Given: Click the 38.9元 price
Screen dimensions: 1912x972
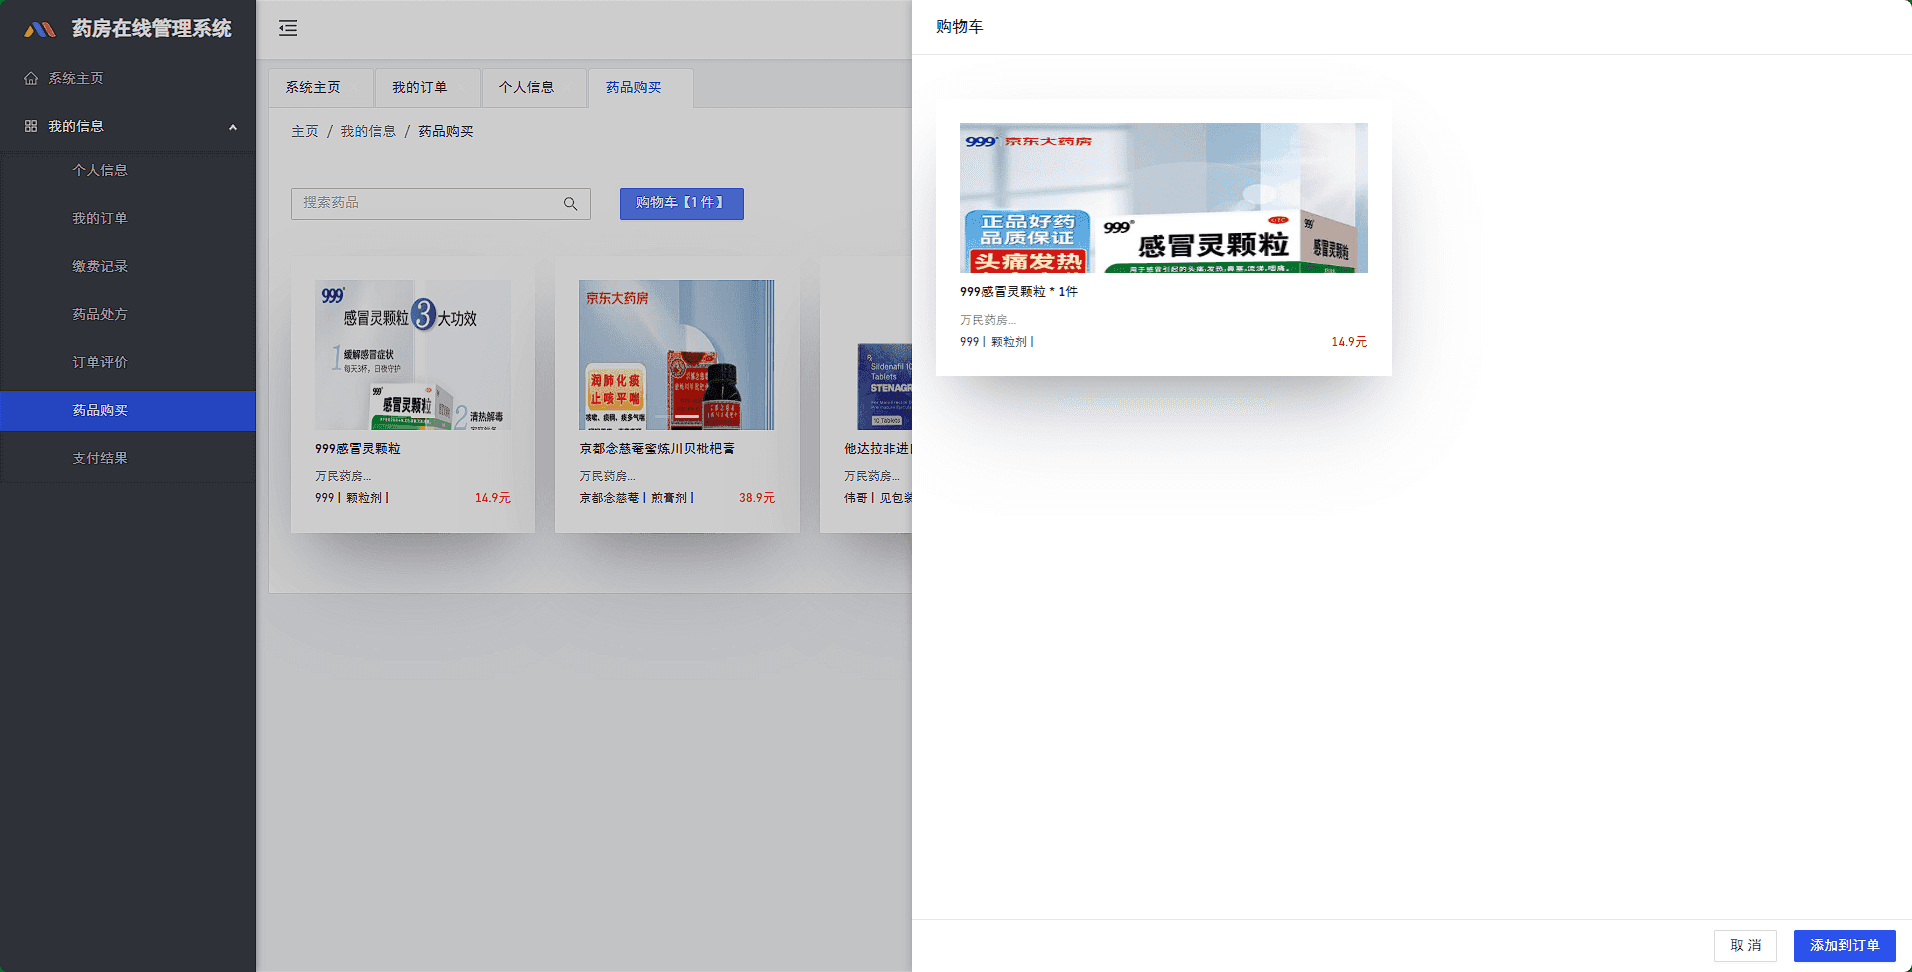Looking at the screenshot, I should [757, 498].
